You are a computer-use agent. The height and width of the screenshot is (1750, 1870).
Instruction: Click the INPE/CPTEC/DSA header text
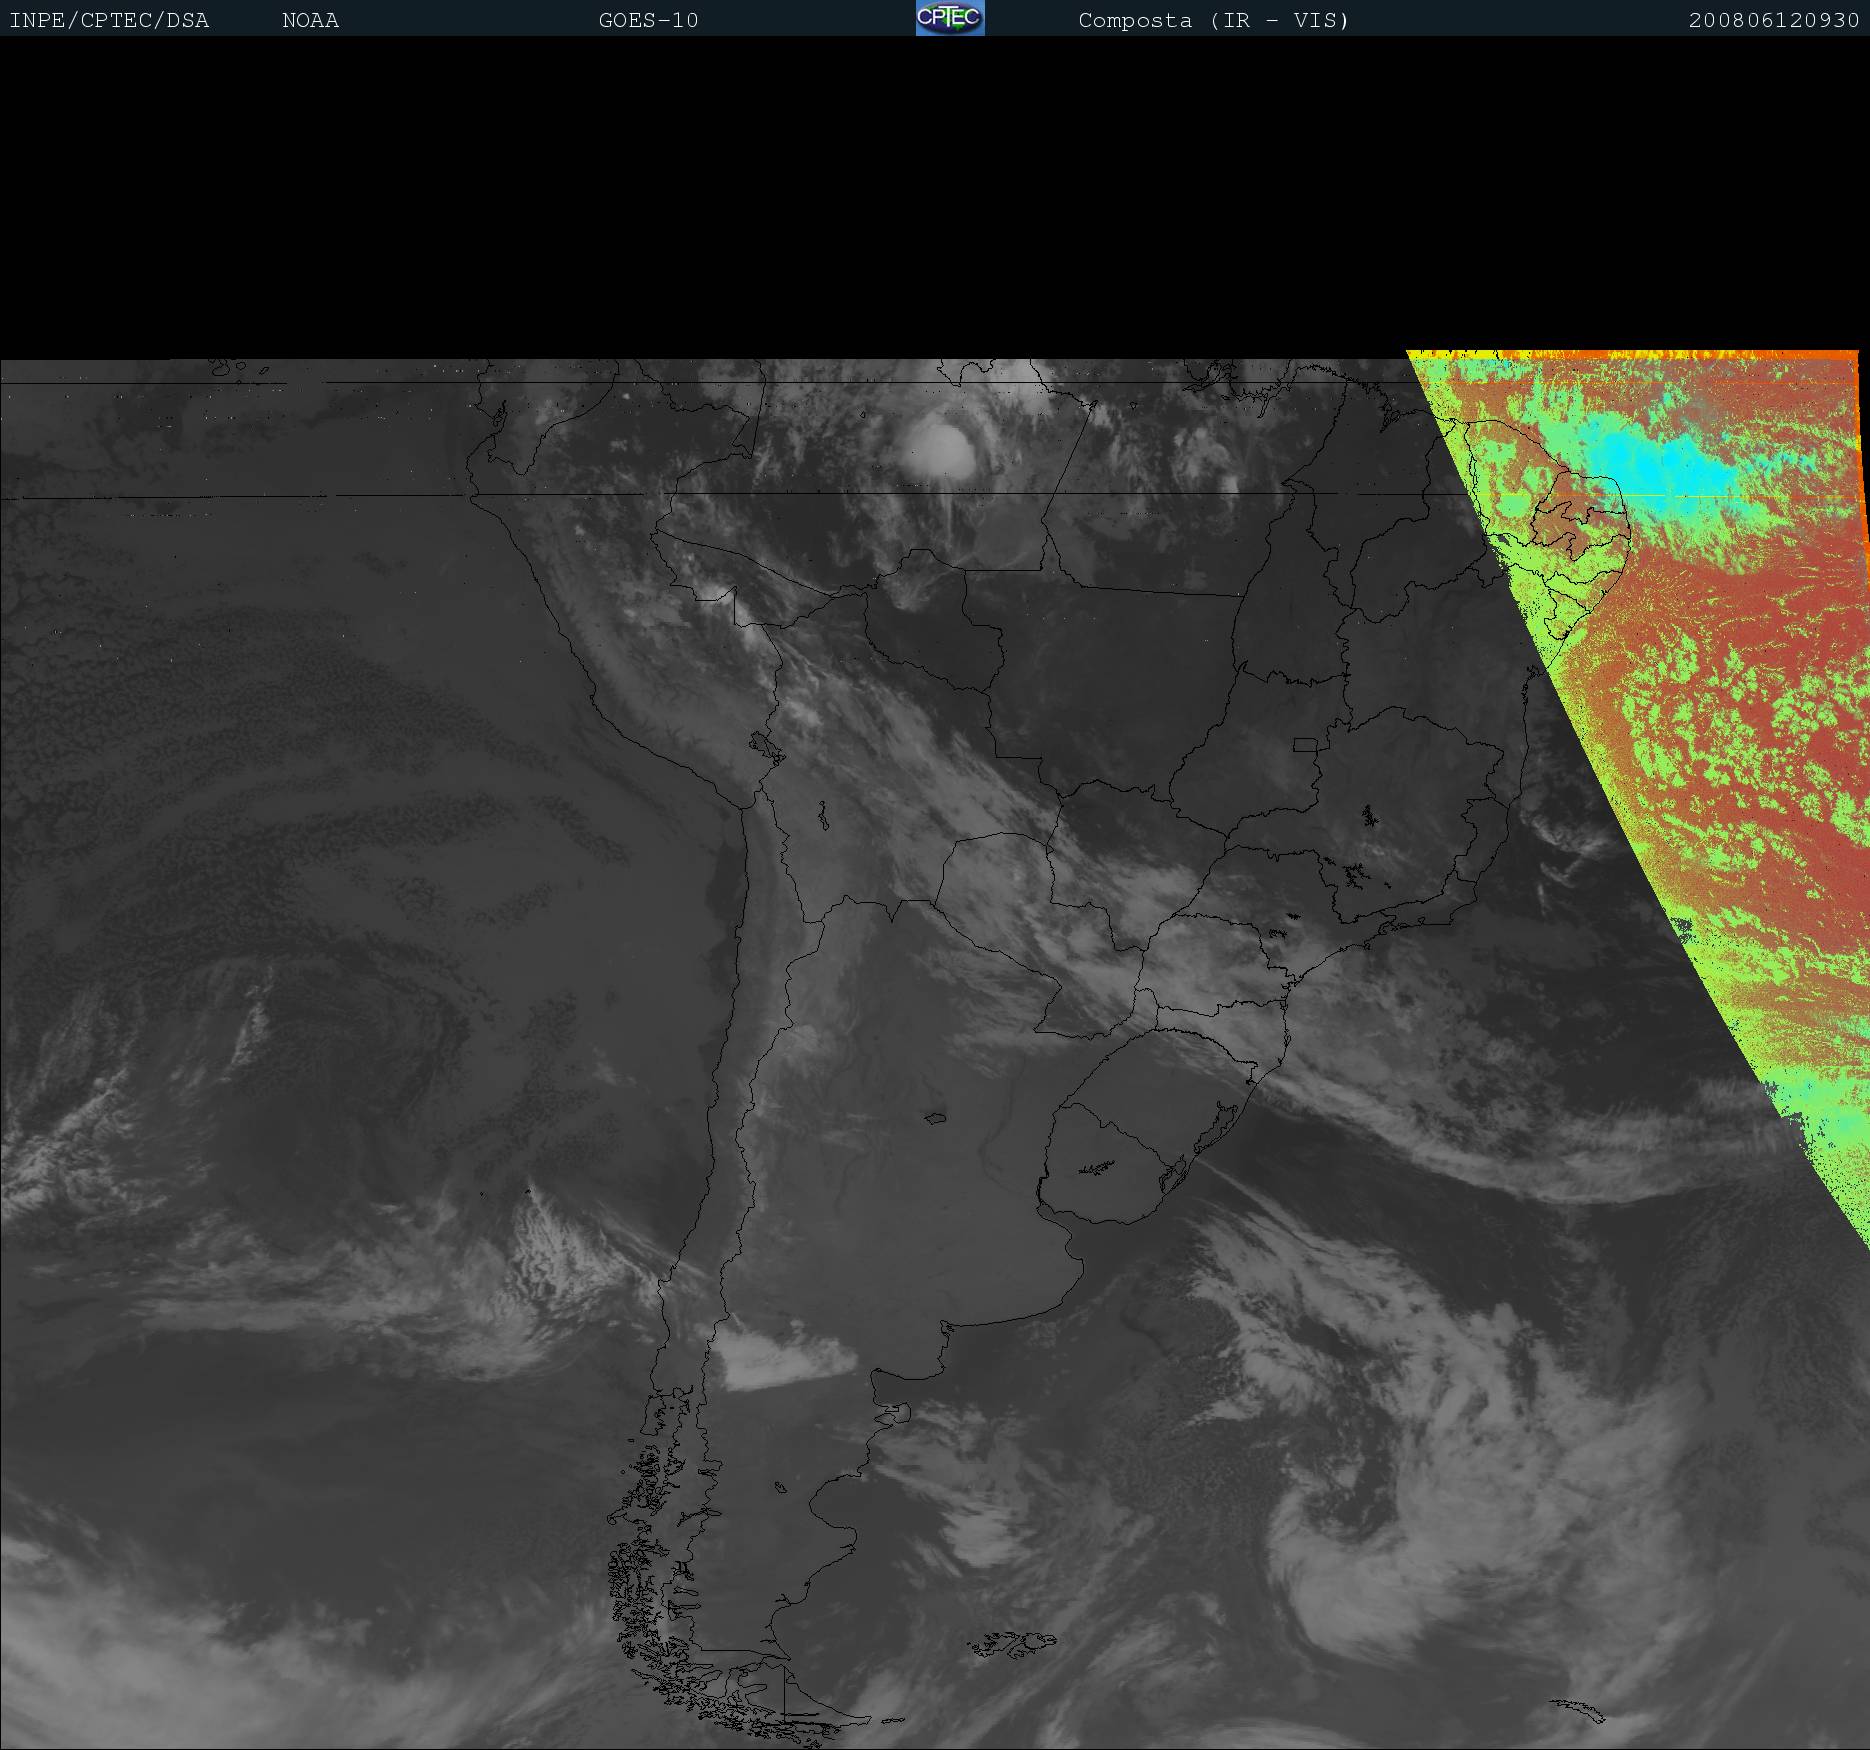click(109, 21)
